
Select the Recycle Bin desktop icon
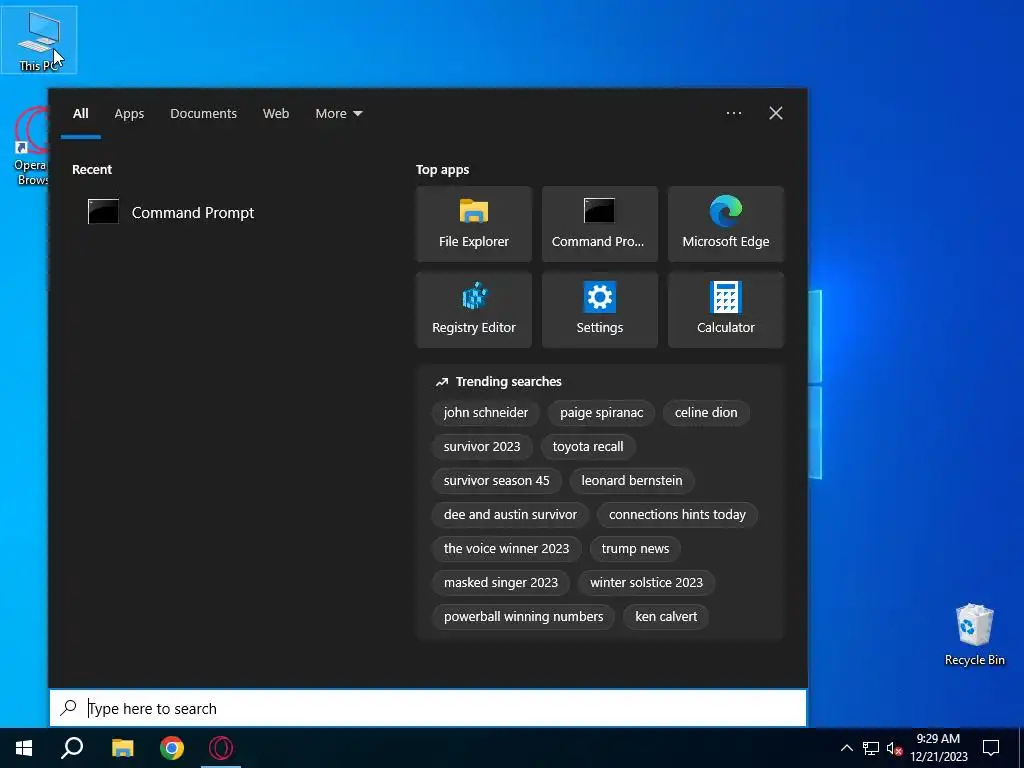click(x=974, y=635)
